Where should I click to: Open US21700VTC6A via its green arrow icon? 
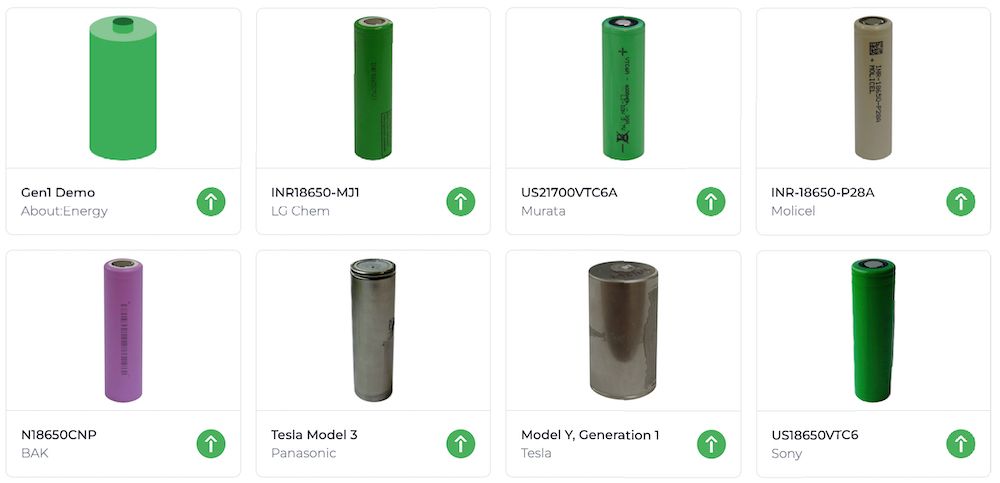710,202
